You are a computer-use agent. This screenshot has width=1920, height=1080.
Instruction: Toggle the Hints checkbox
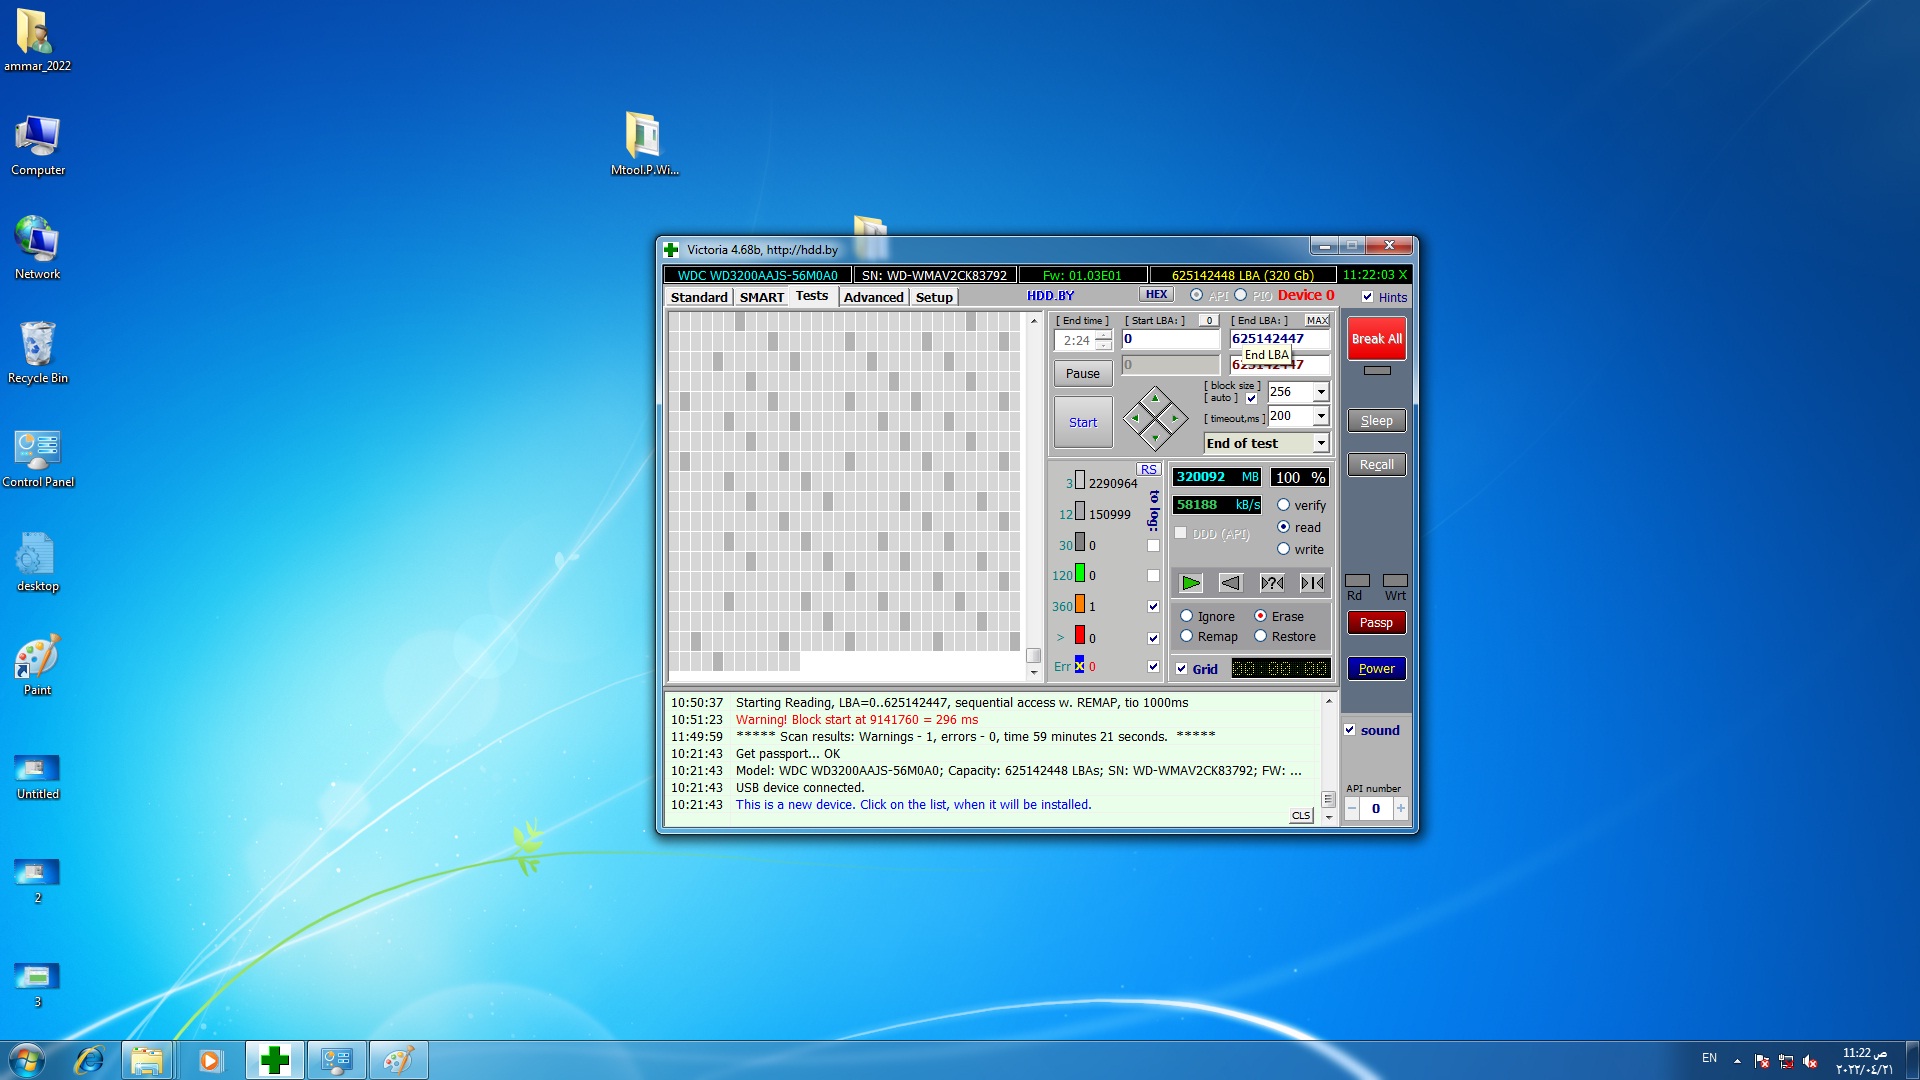pyautogui.click(x=1367, y=297)
